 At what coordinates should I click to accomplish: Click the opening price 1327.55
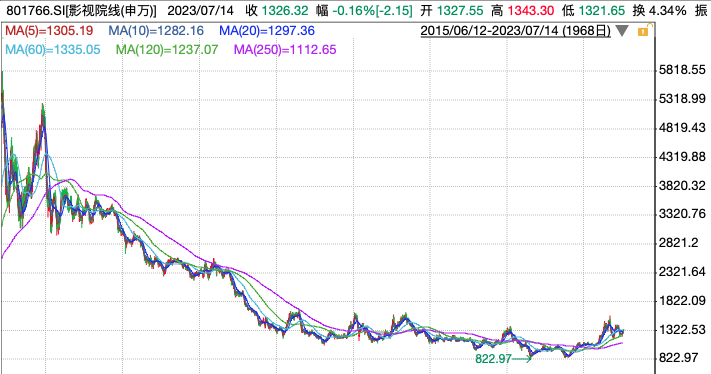tap(460, 10)
